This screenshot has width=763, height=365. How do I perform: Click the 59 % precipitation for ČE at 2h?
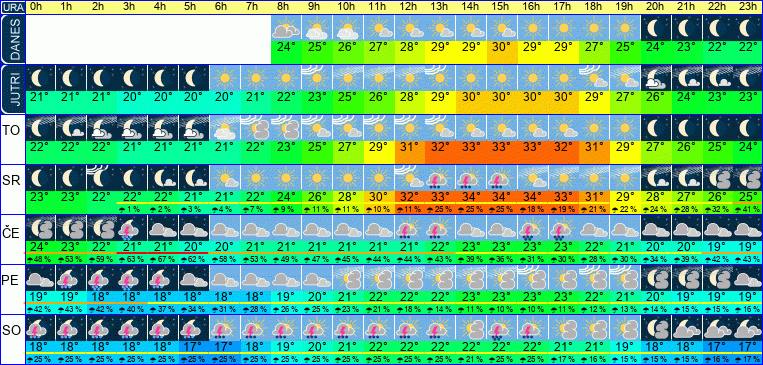101,258
